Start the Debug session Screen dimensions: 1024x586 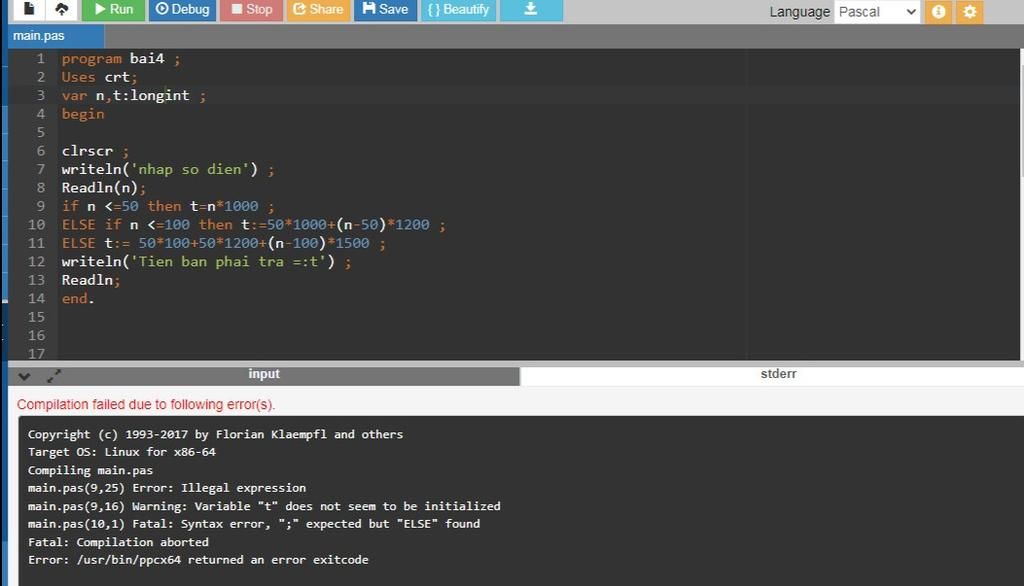(x=182, y=9)
